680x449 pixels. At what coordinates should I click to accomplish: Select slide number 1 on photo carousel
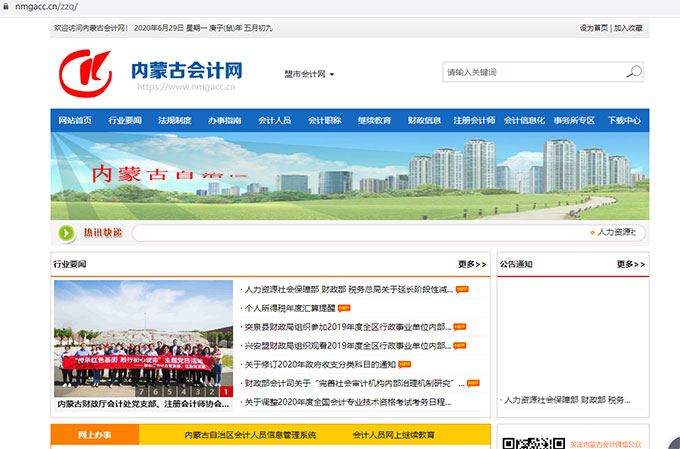(x=227, y=391)
